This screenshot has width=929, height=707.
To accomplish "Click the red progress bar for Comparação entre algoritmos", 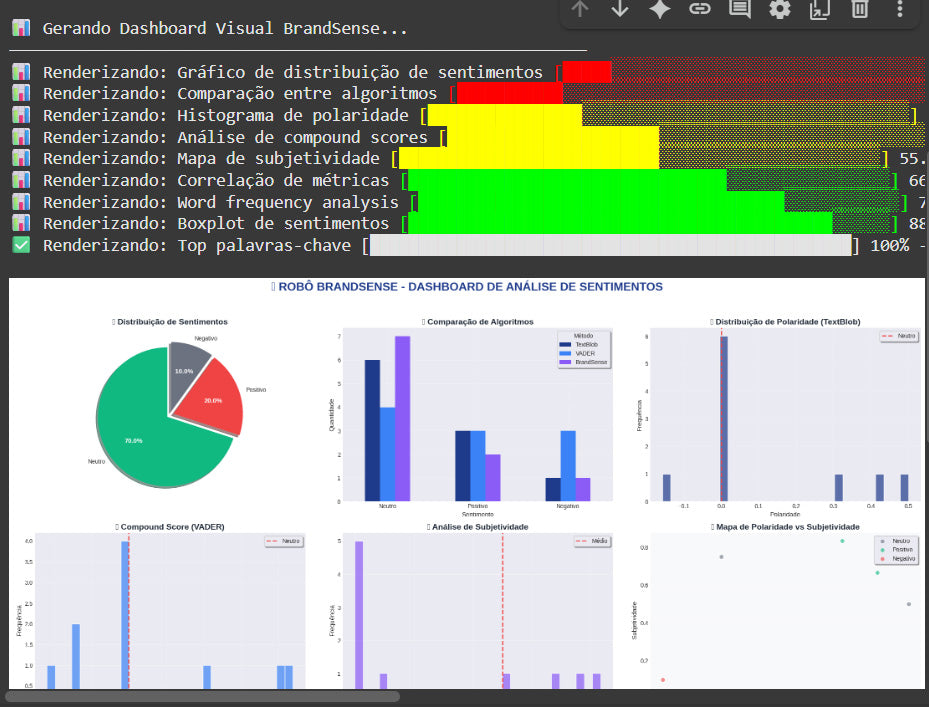I will coord(510,93).
